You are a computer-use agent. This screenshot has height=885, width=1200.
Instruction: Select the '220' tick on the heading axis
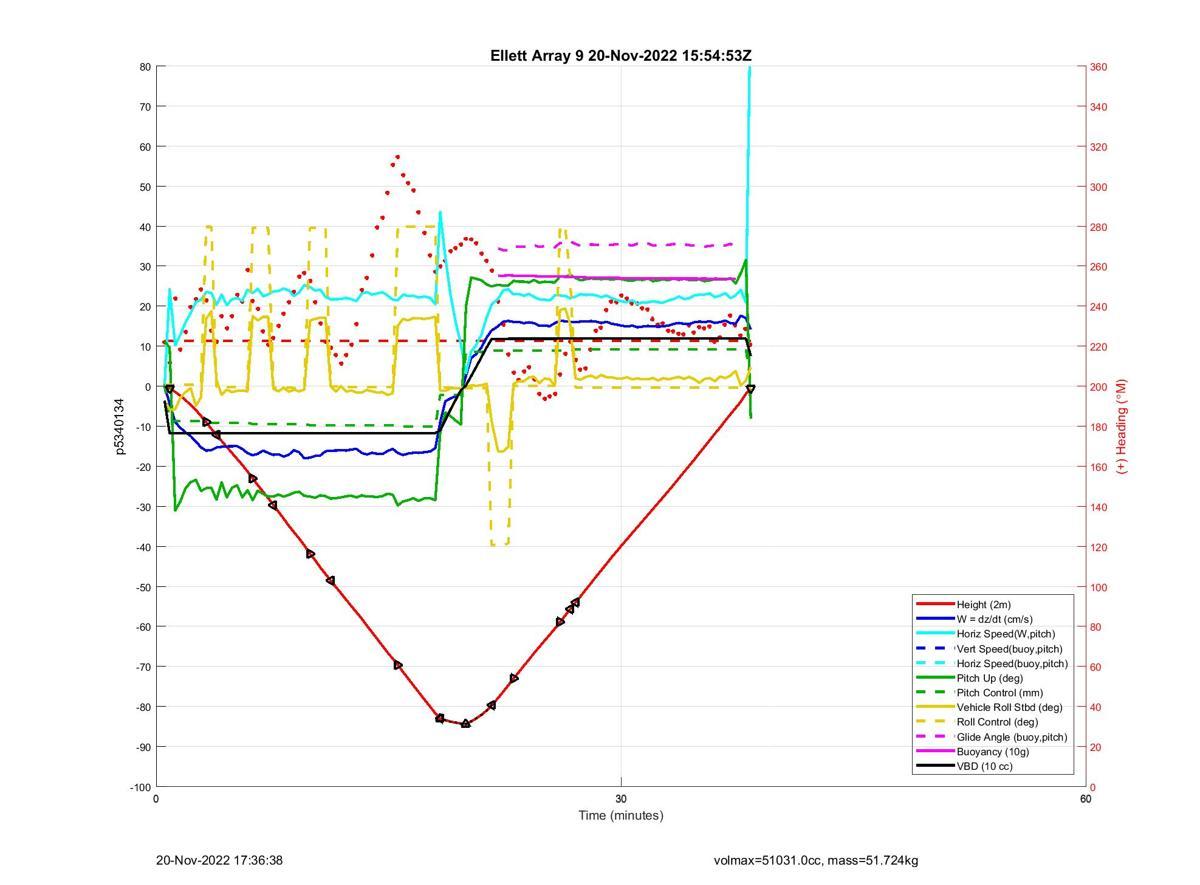1098,347
